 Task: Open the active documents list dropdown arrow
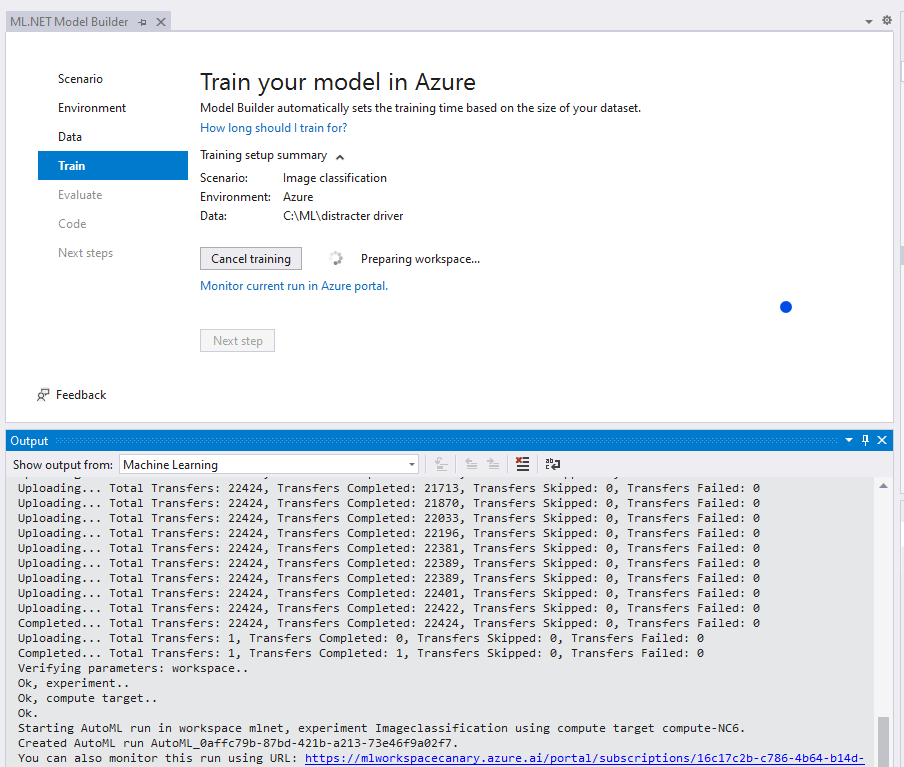click(x=868, y=21)
